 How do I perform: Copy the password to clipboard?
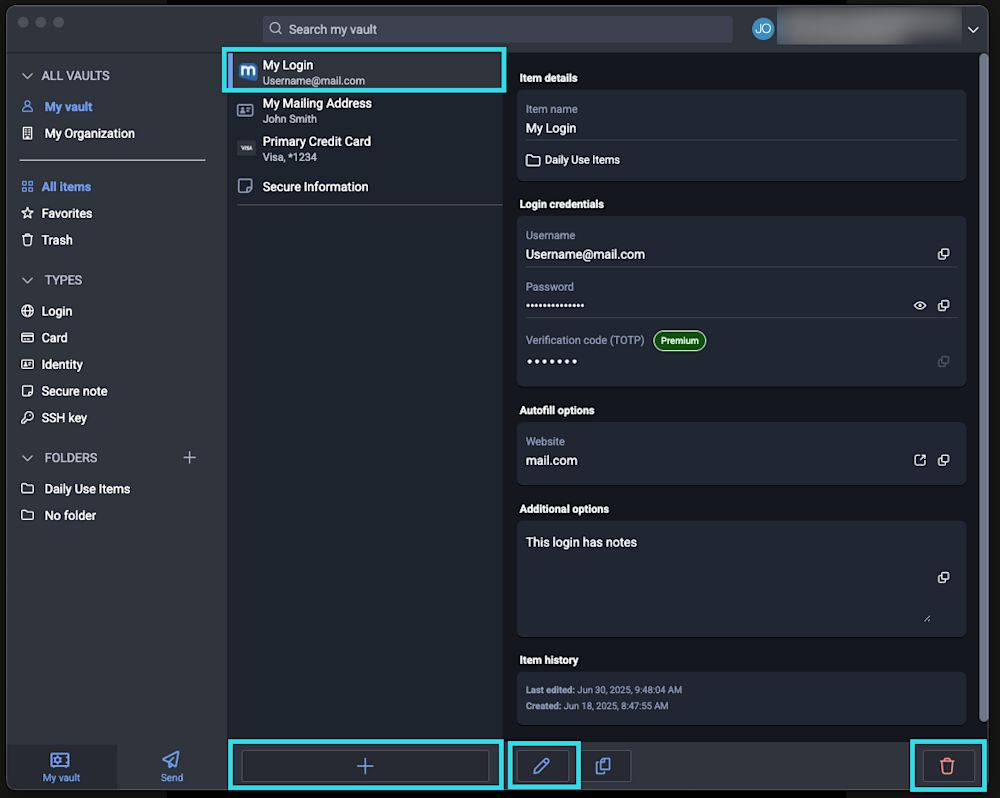[x=943, y=306]
